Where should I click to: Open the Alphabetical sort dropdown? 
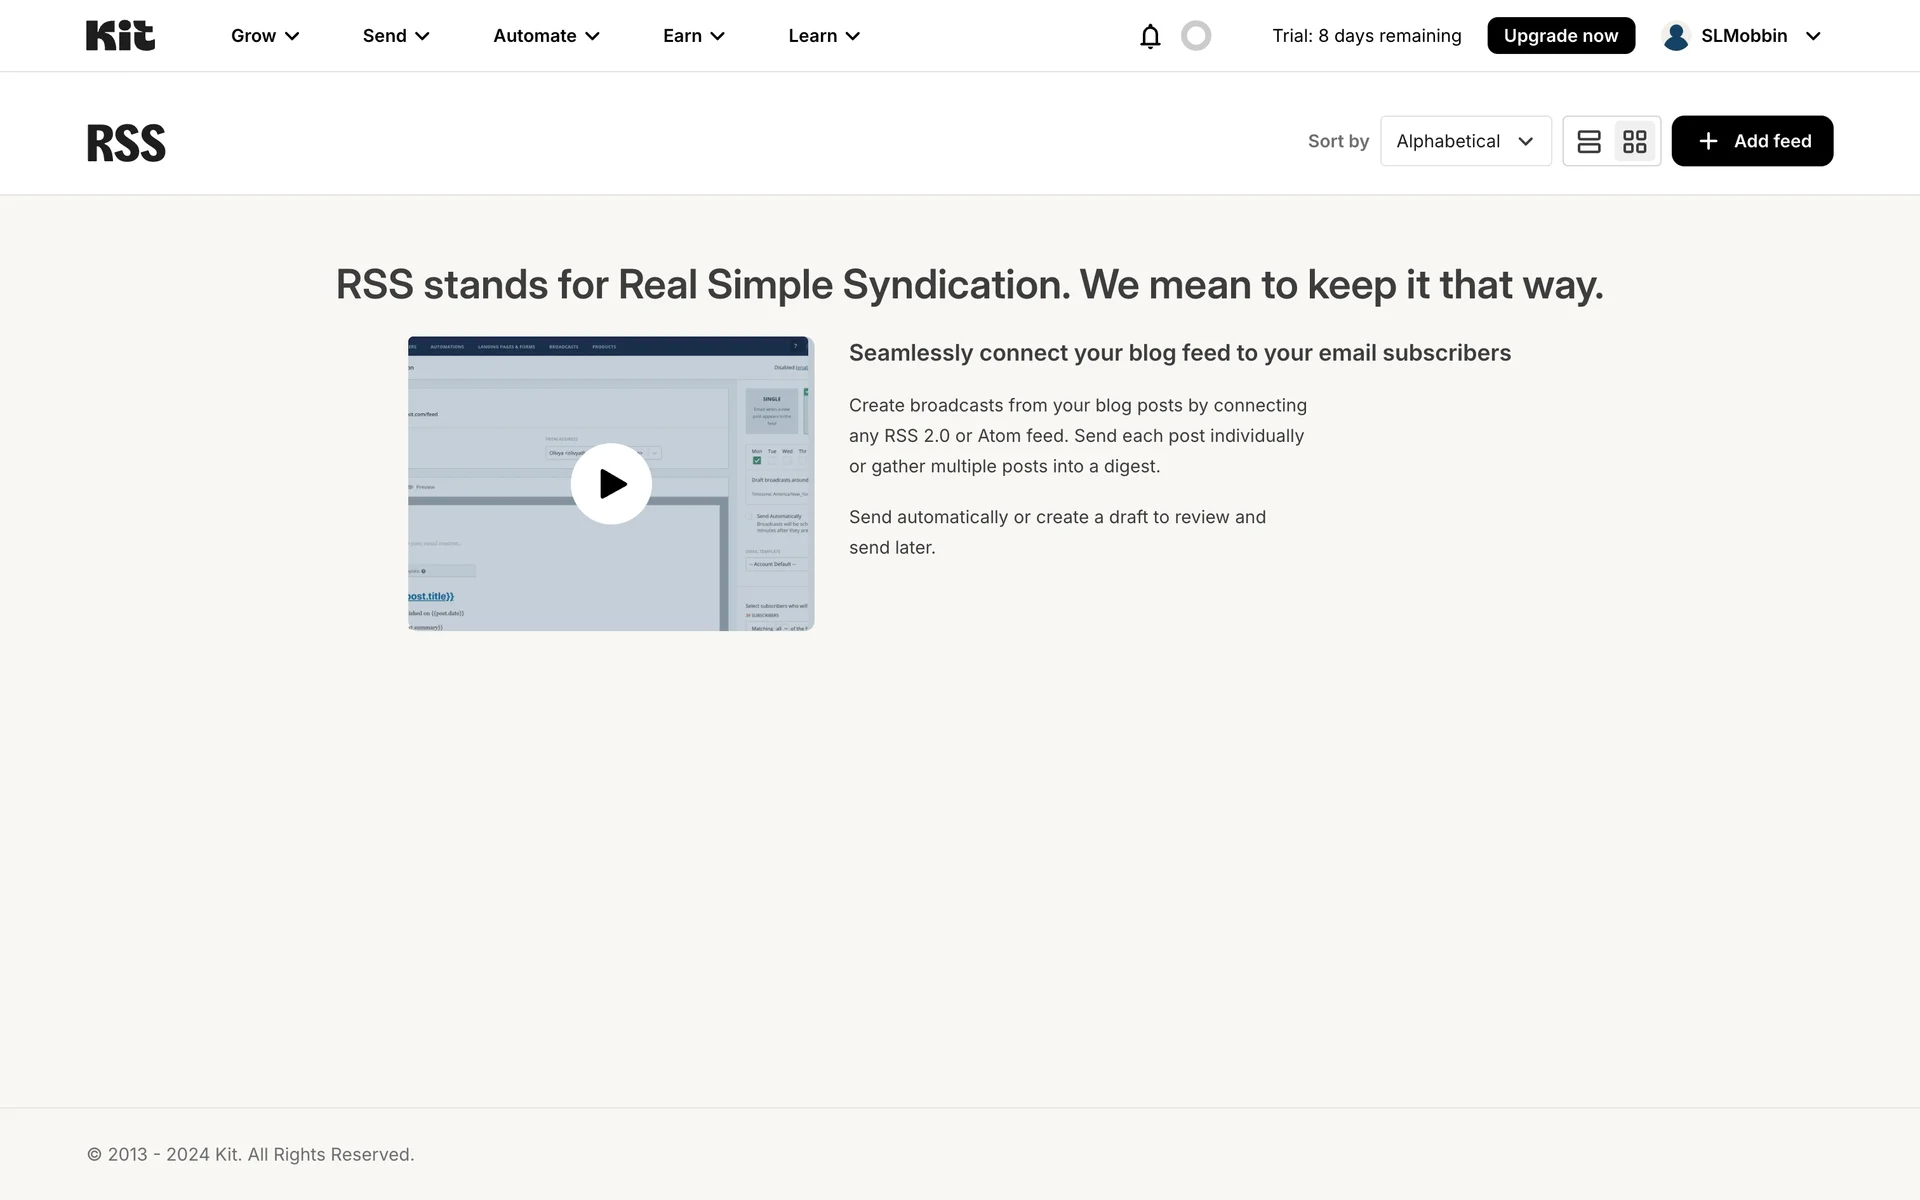[x=1465, y=141]
